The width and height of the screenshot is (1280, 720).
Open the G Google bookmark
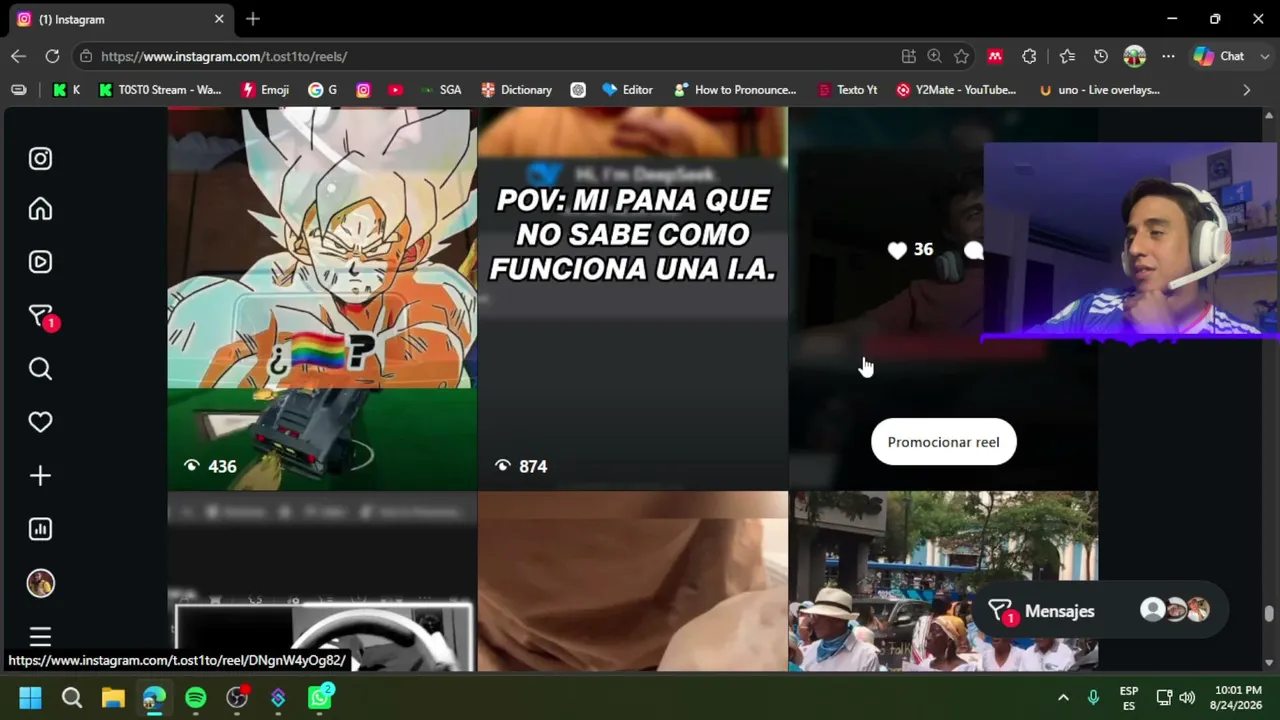click(x=322, y=90)
